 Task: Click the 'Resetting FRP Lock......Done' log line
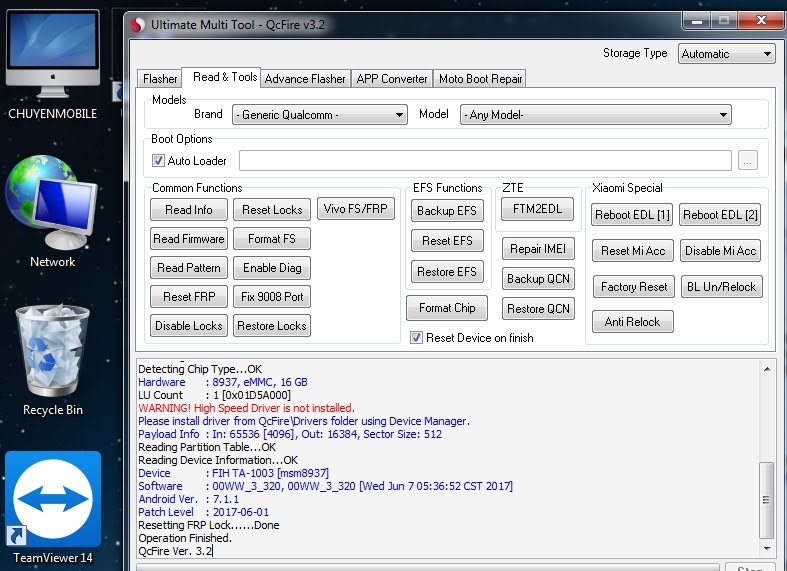[x=209, y=525]
